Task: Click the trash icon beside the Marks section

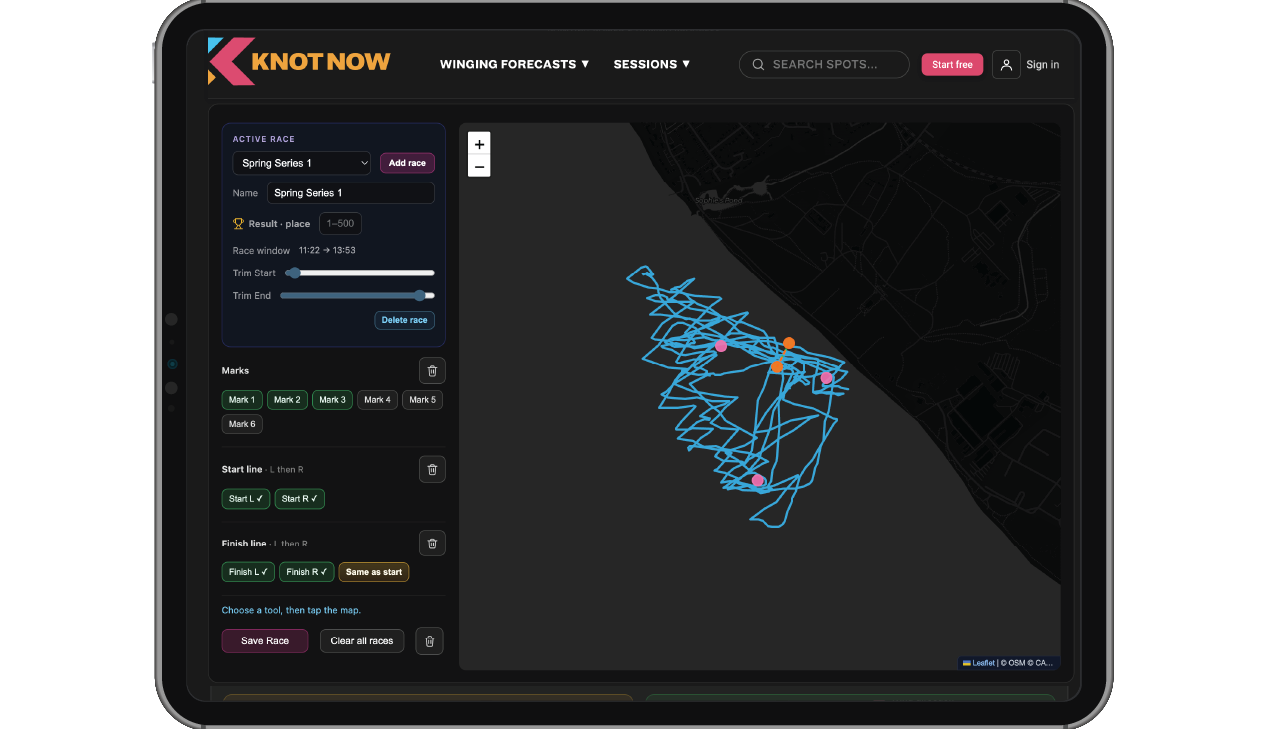Action: [432, 370]
